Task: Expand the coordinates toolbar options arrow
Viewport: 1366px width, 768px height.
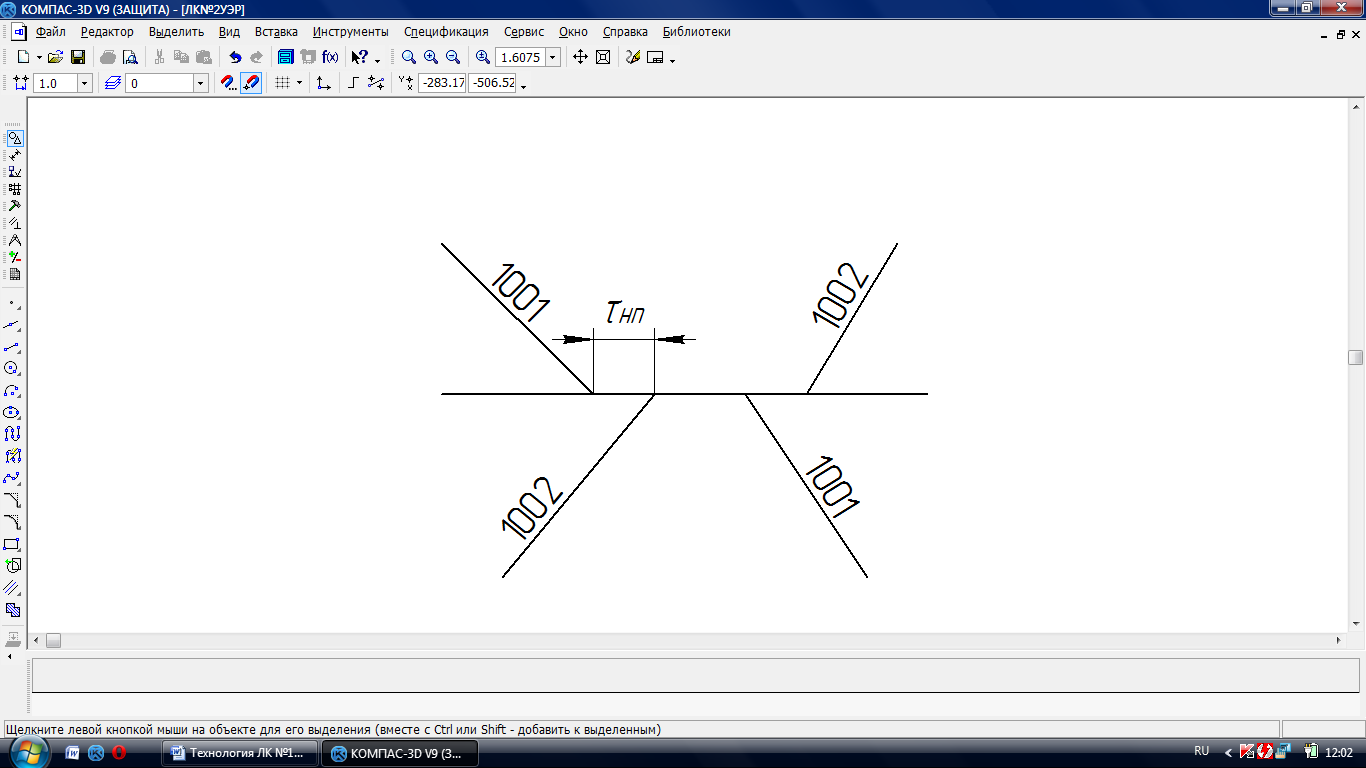Action: click(x=524, y=87)
